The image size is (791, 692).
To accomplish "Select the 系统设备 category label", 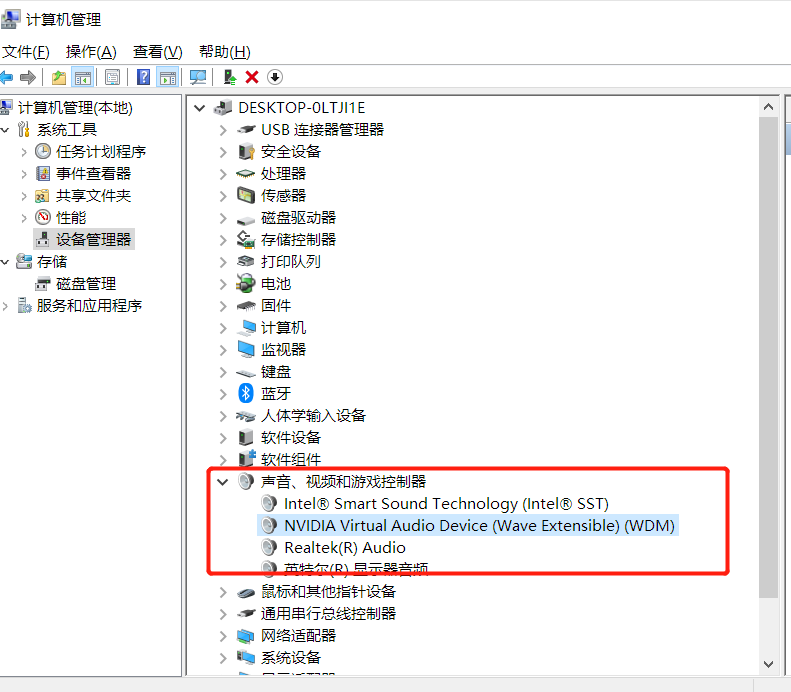I will tap(291, 658).
